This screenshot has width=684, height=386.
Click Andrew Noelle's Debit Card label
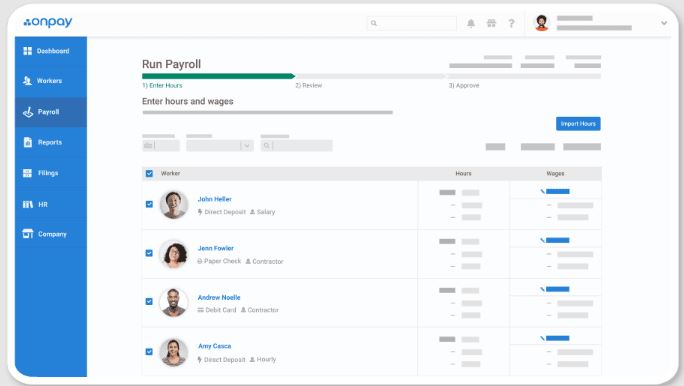coord(221,310)
